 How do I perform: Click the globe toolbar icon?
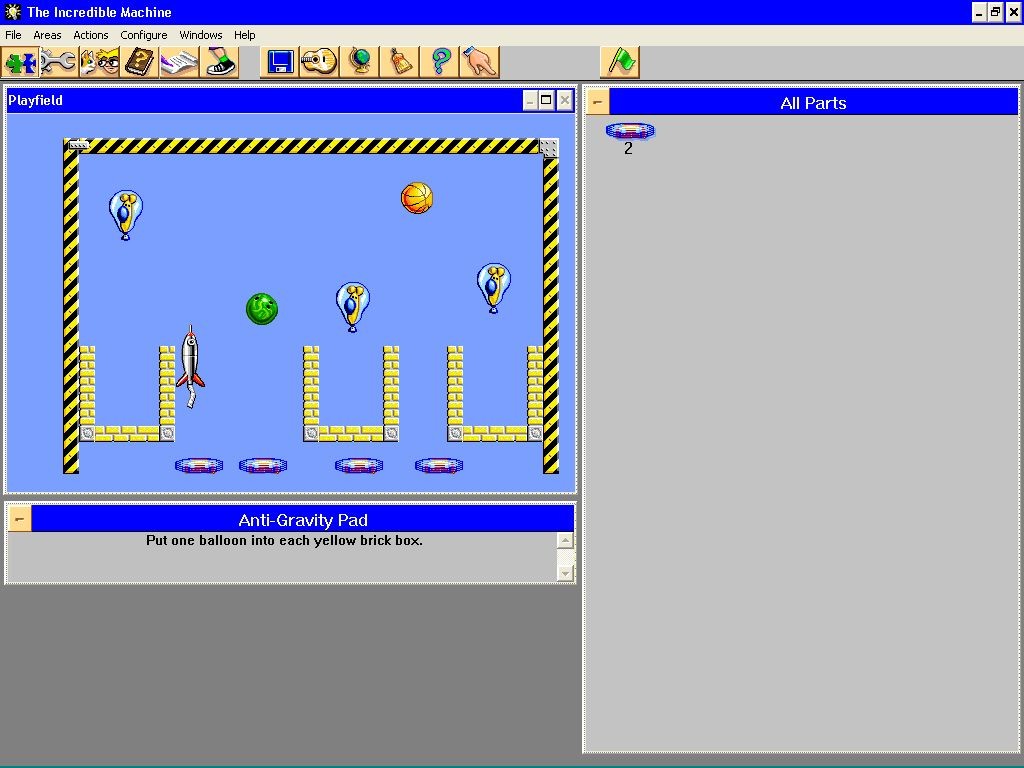point(359,63)
